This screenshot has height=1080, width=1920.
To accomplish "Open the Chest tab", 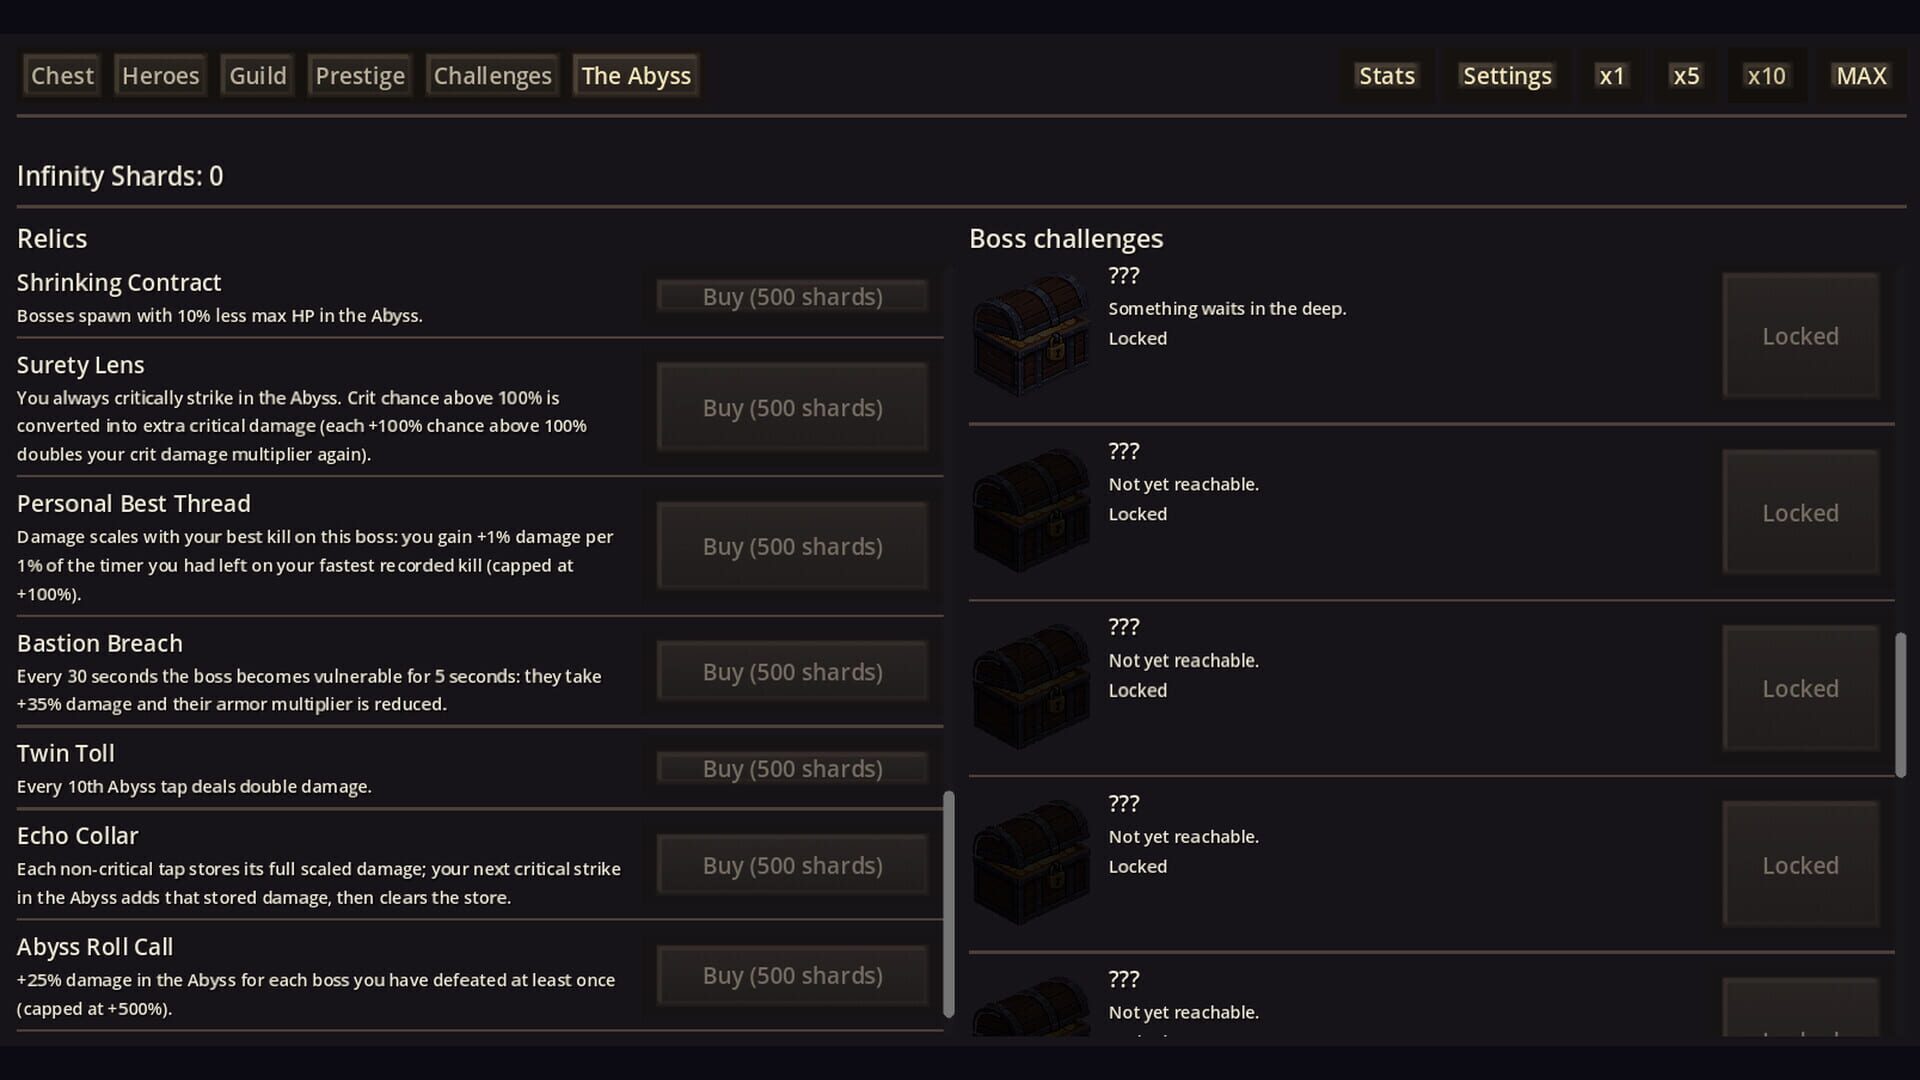I will point(61,75).
